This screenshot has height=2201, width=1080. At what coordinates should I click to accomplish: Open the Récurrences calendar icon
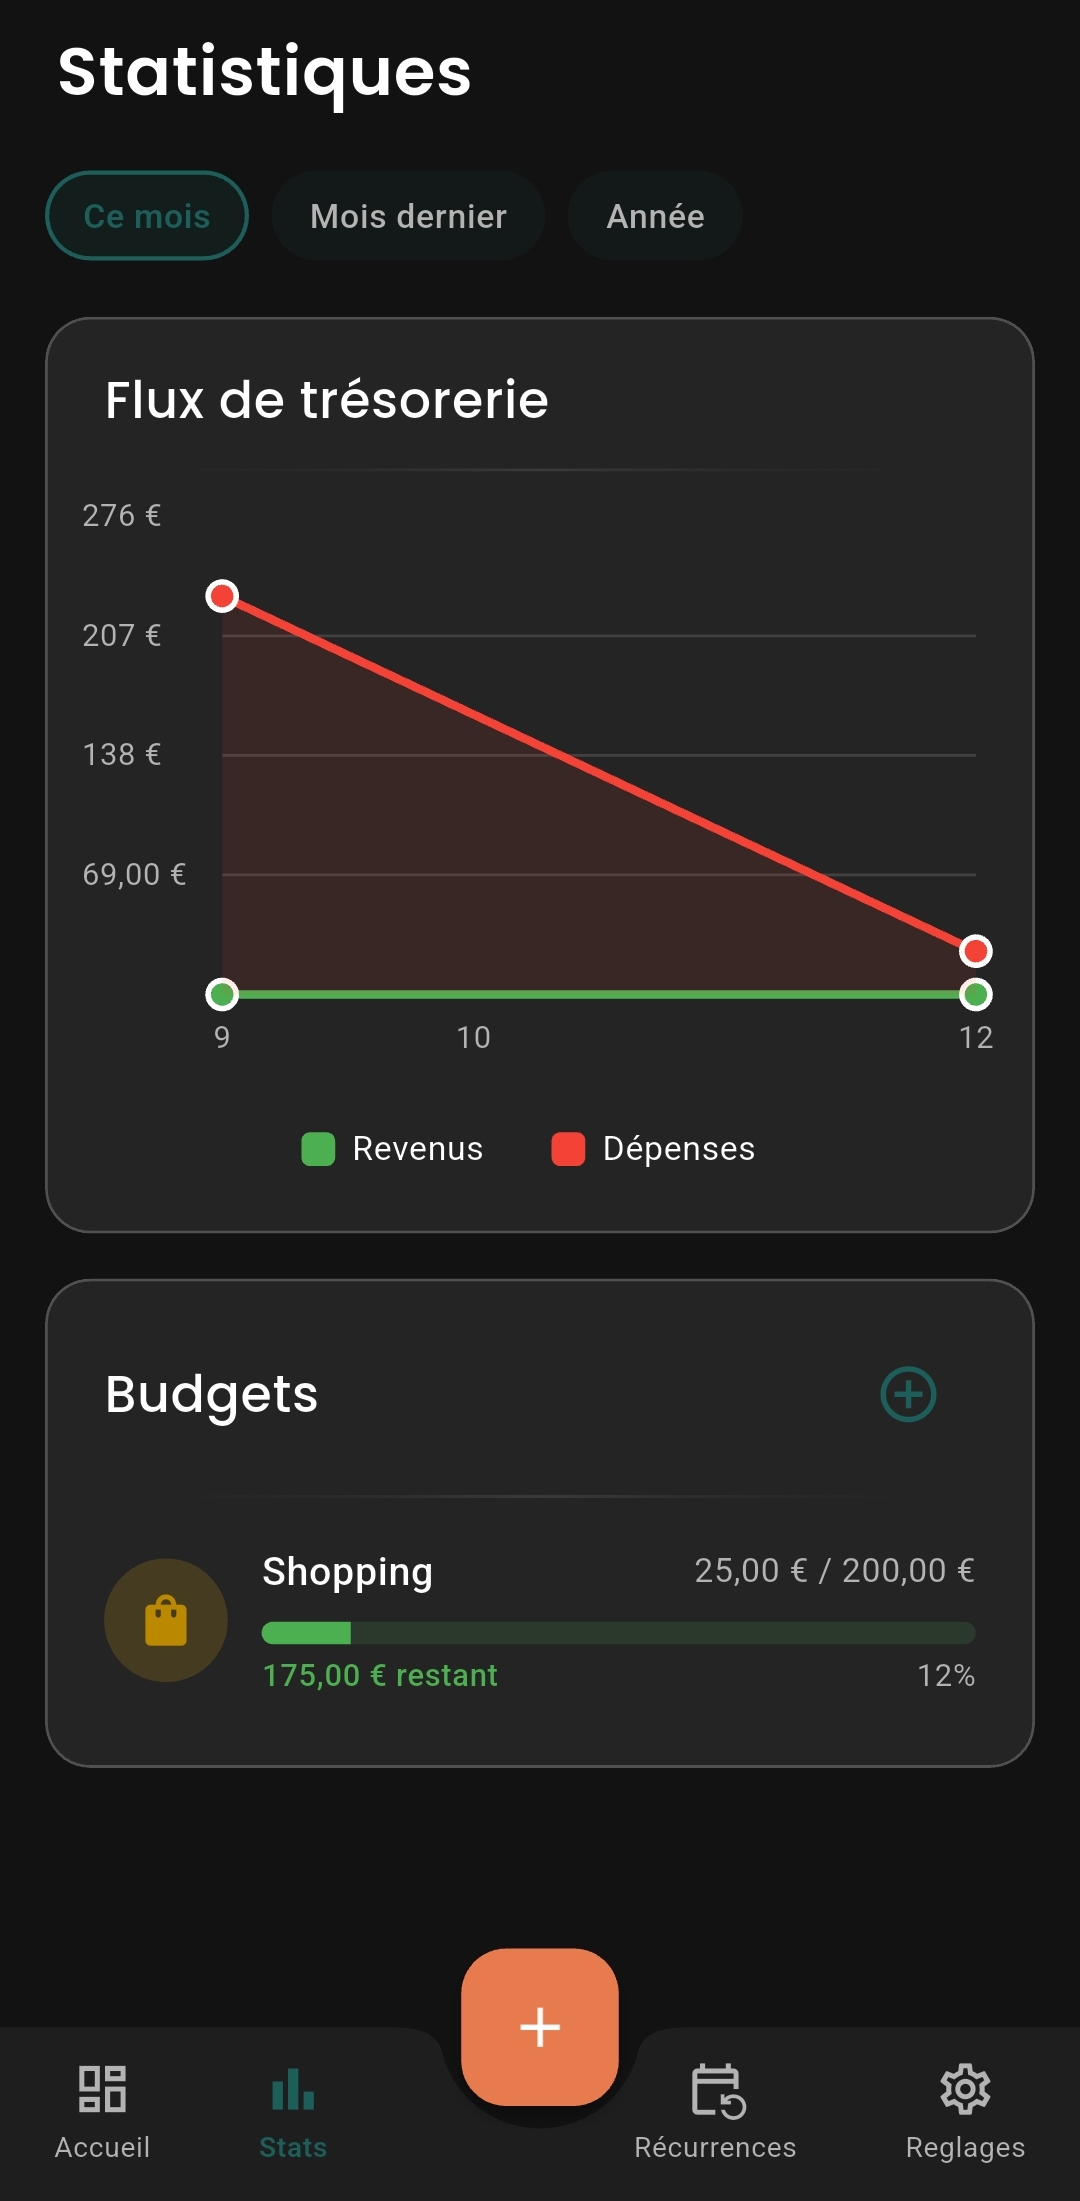point(717,2090)
